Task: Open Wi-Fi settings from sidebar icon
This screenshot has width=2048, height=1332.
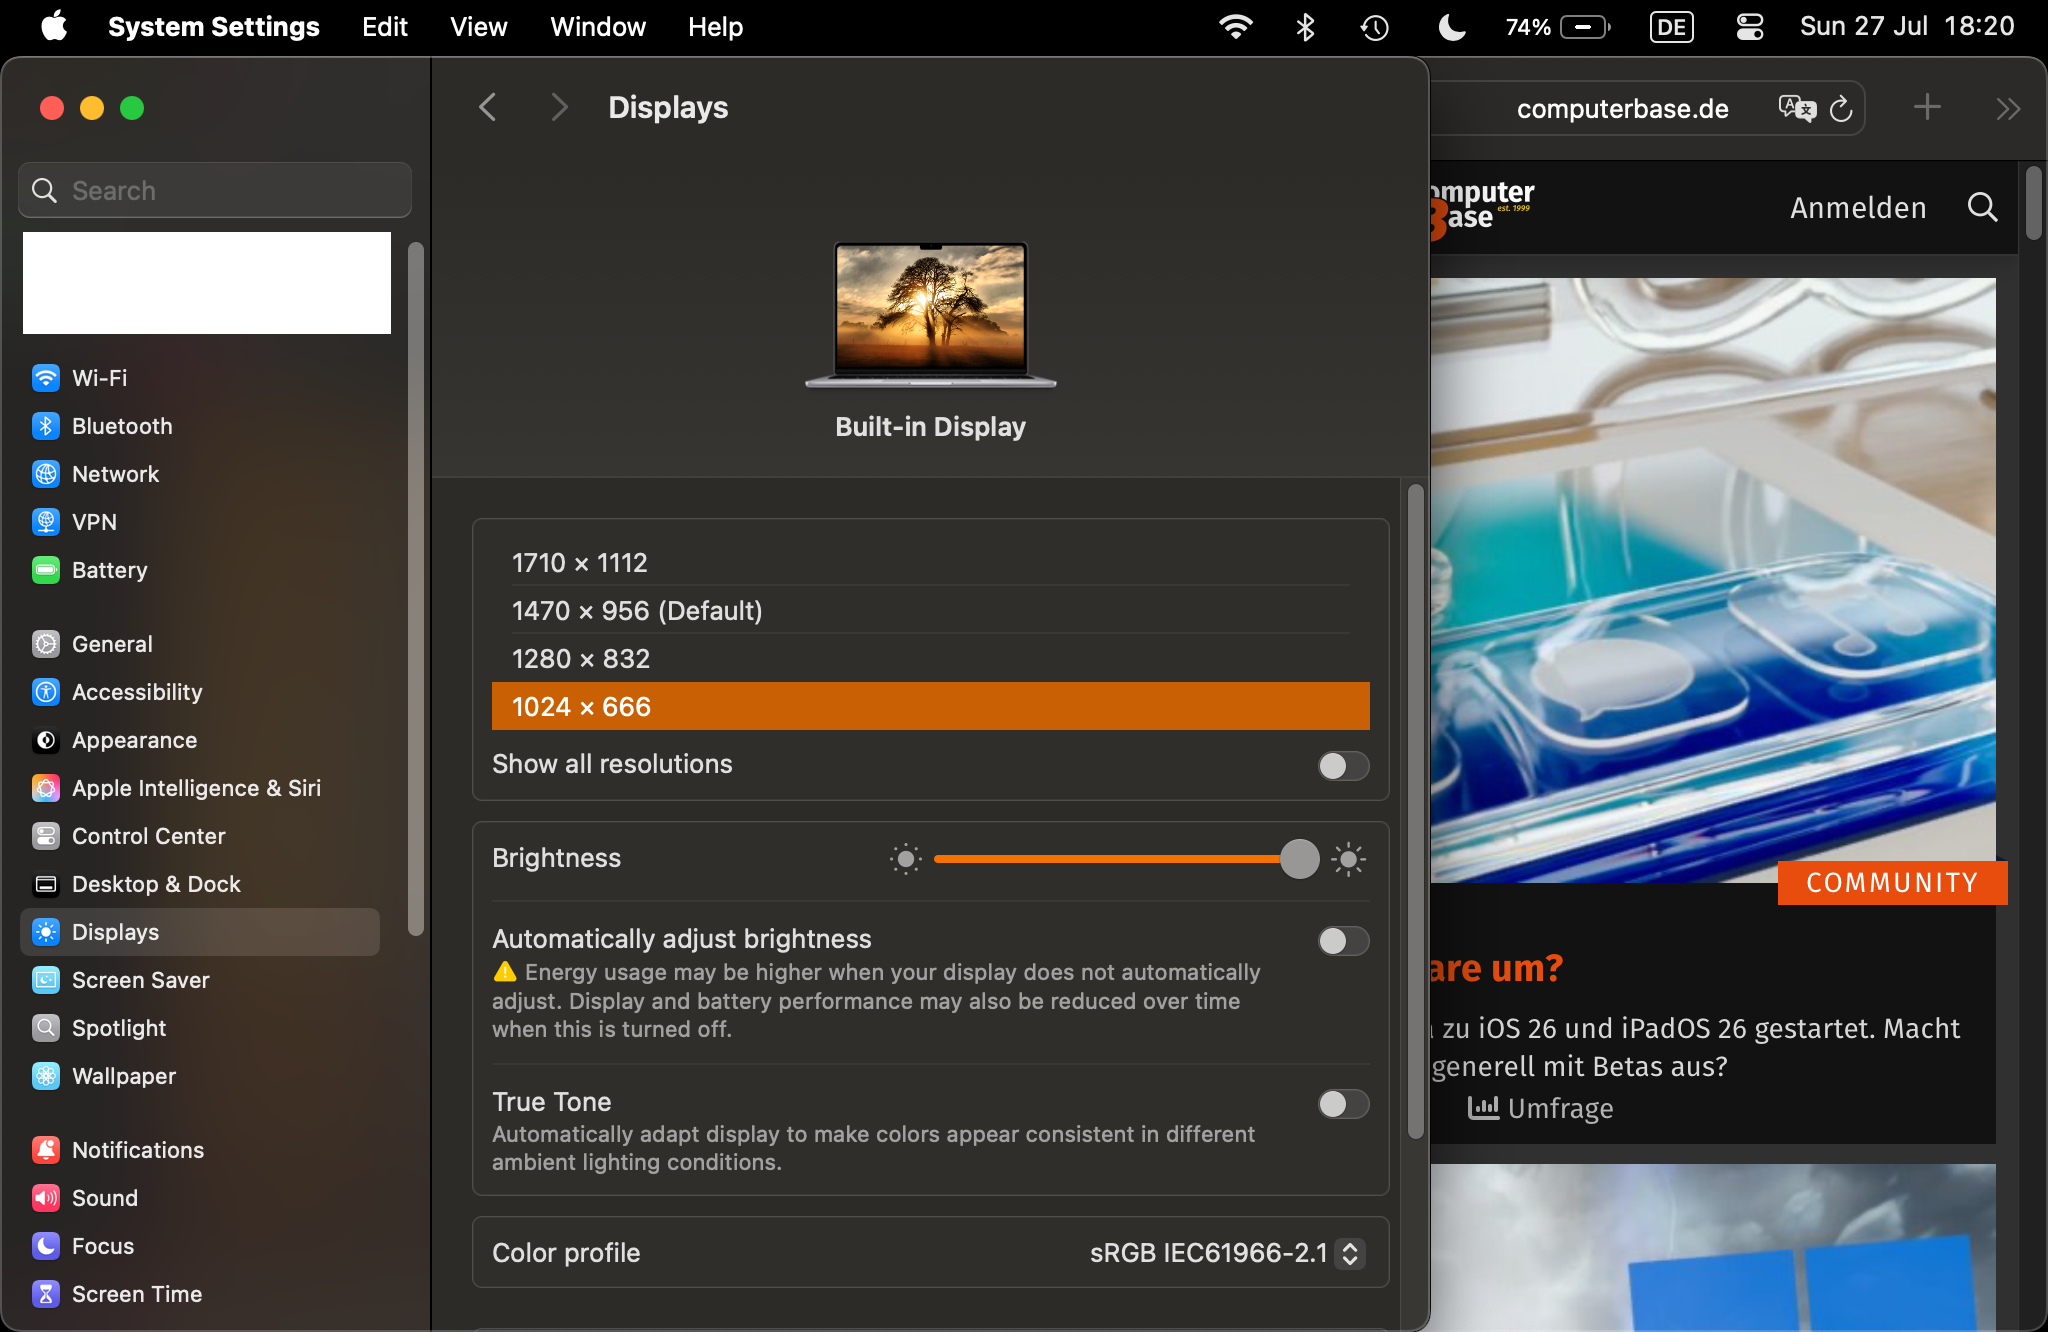Action: (x=46, y=378)
